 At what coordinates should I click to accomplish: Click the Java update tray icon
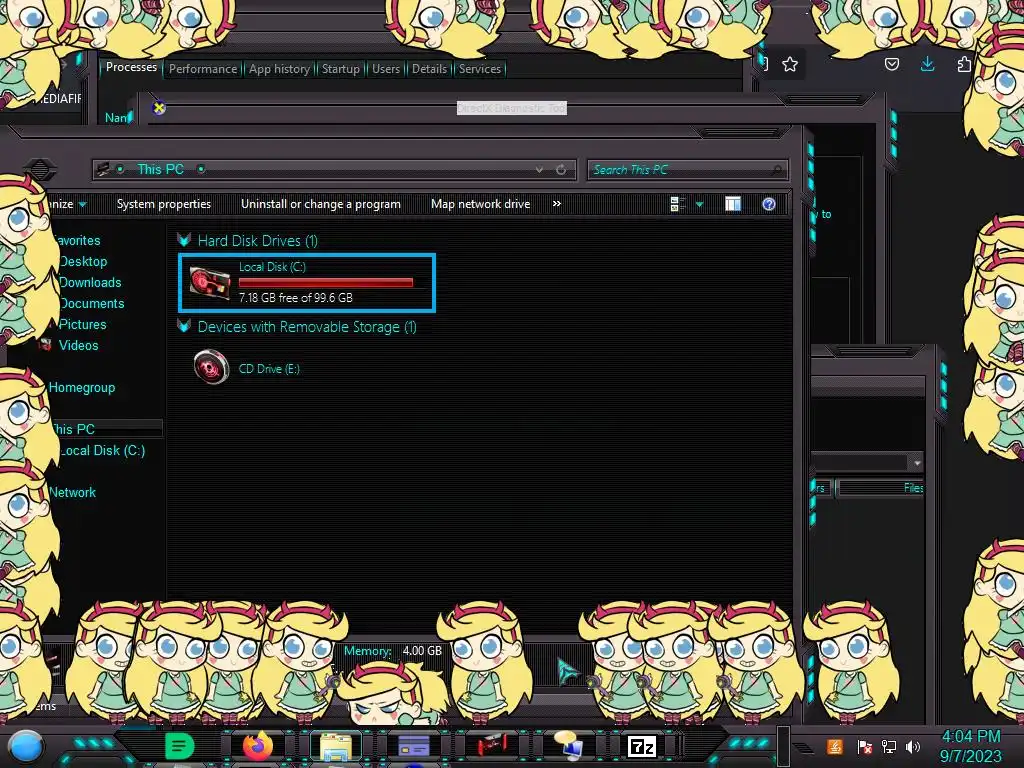[834, 746]
